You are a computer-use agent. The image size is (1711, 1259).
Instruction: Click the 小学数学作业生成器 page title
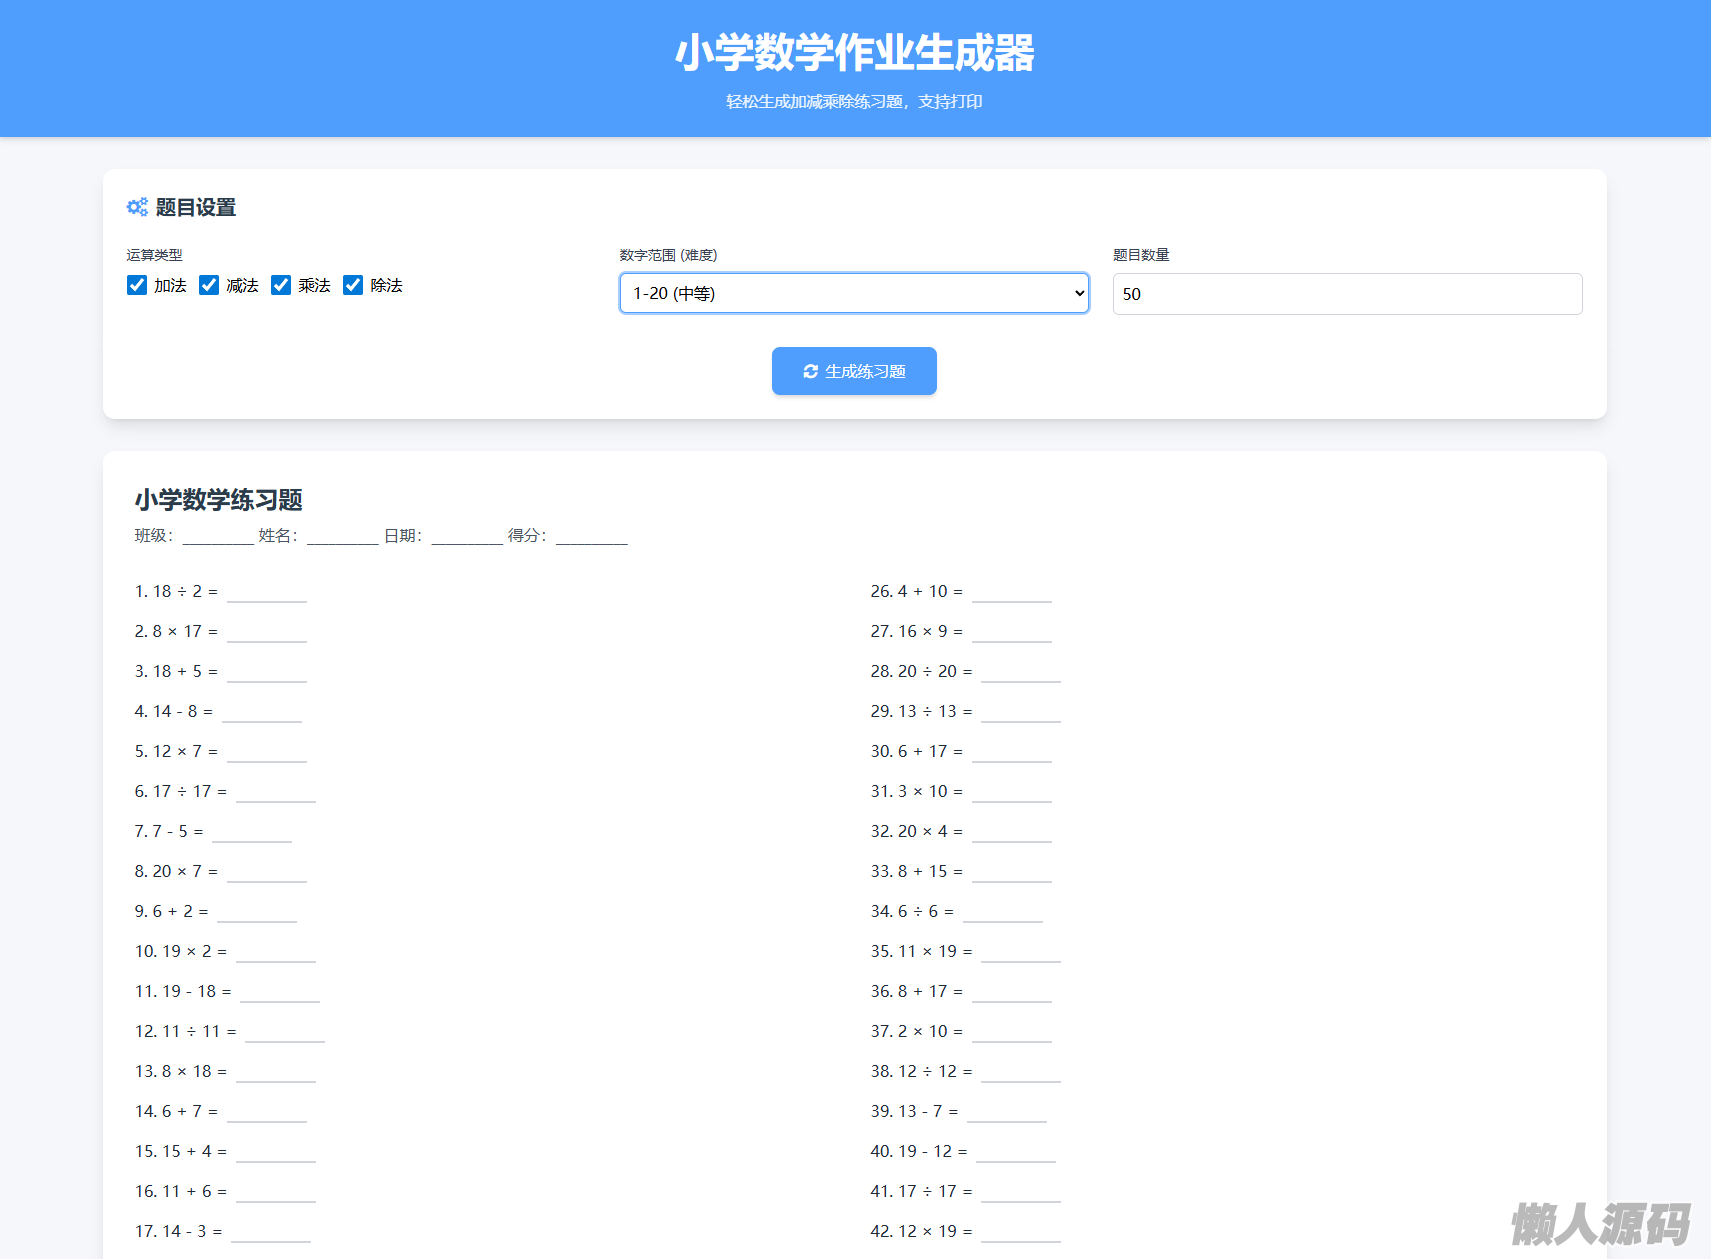(x=854, y=53)
